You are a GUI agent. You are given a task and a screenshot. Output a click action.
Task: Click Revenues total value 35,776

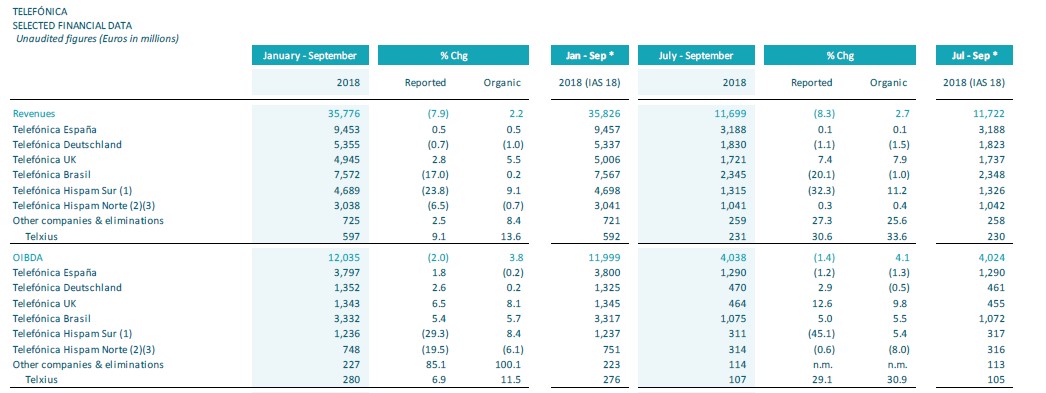coord(345,114)
